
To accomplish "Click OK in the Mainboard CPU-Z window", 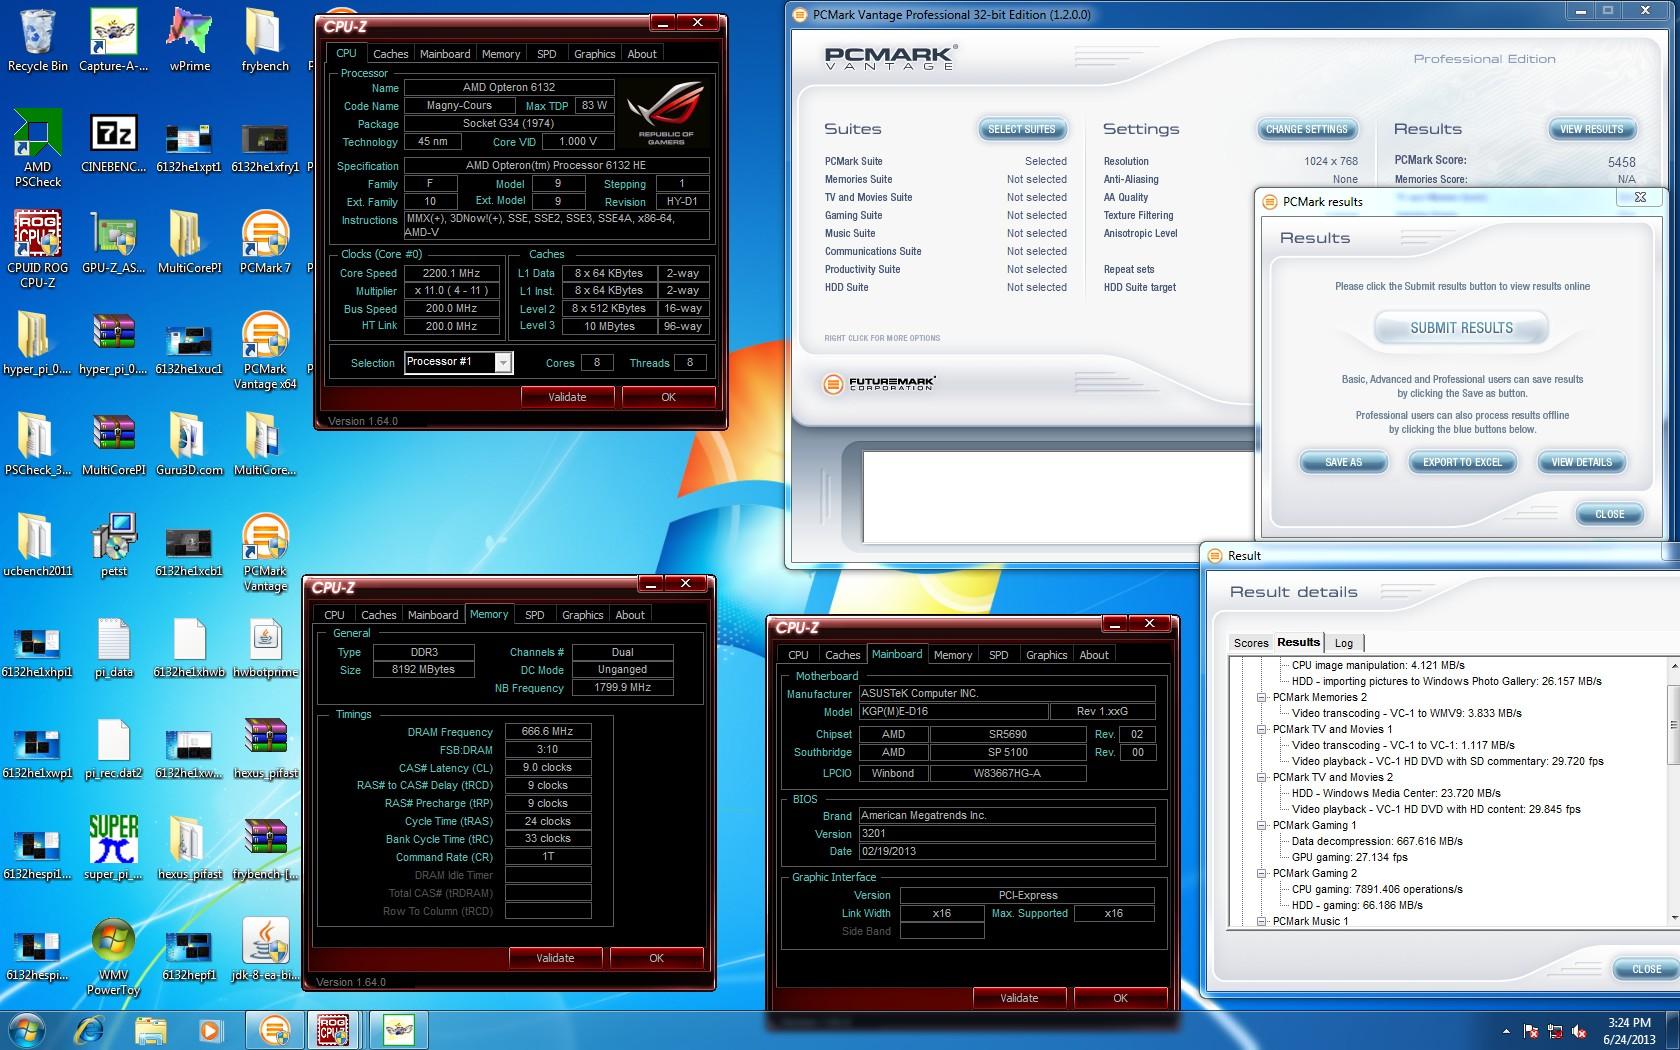I will tap(1120, 998).
